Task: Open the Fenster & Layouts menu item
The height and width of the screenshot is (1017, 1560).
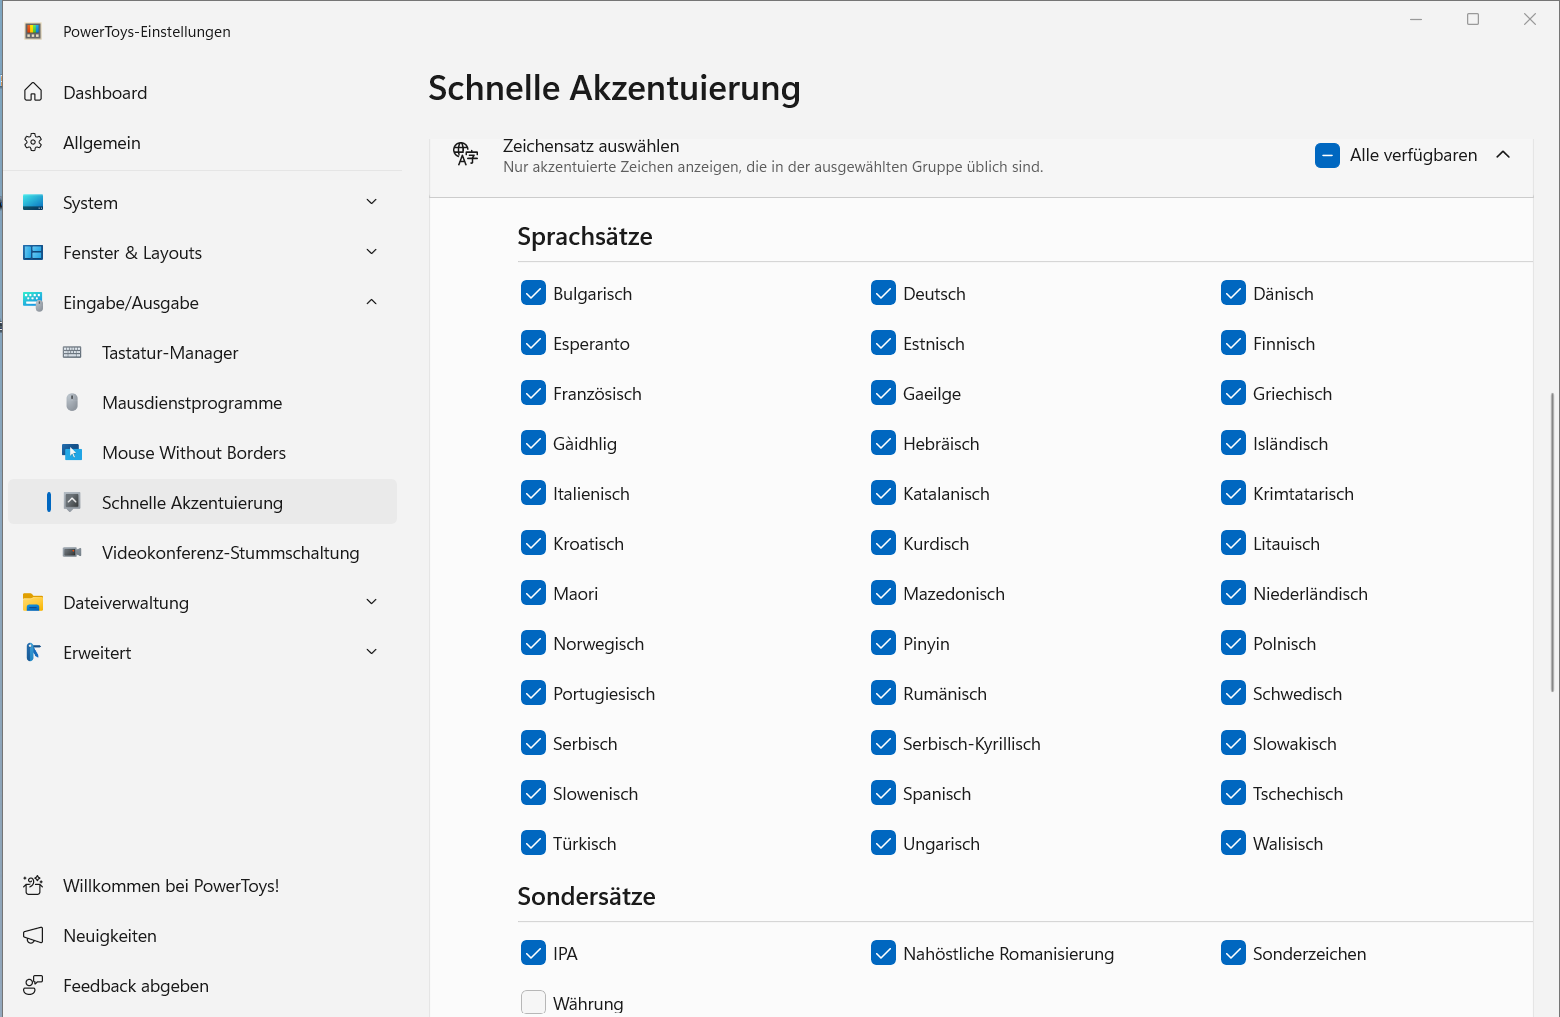Action: tap(132, 253)
